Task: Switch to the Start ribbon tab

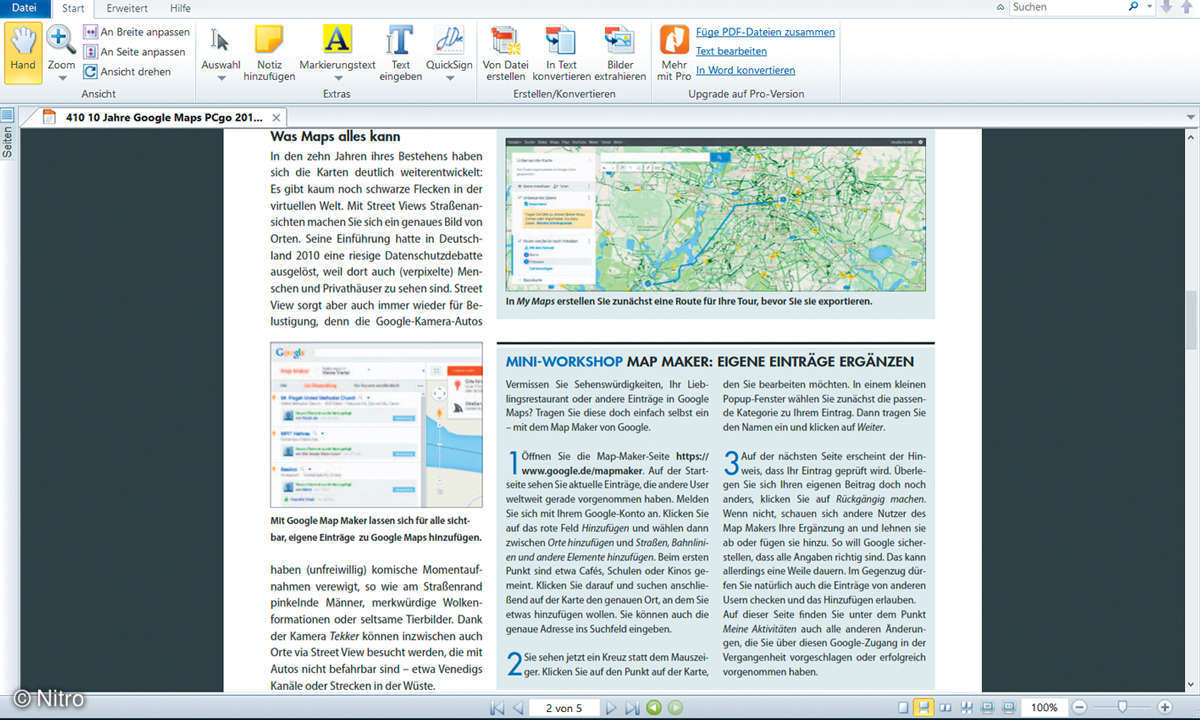Action: pos(73,8)
